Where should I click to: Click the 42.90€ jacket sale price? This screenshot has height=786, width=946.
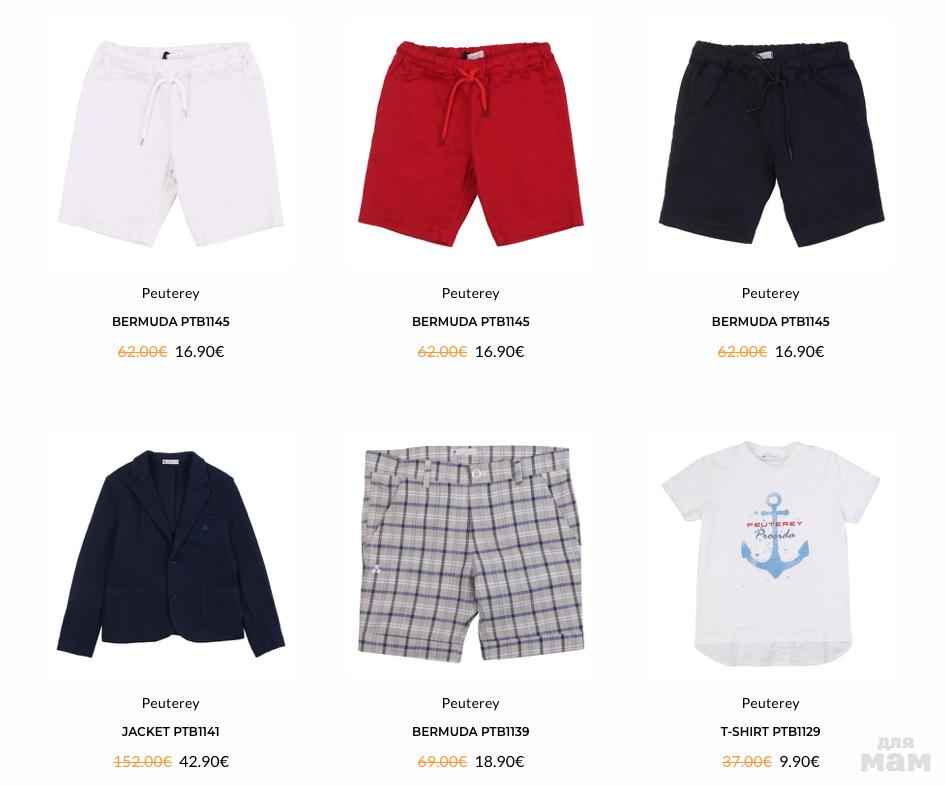[204, 762]
